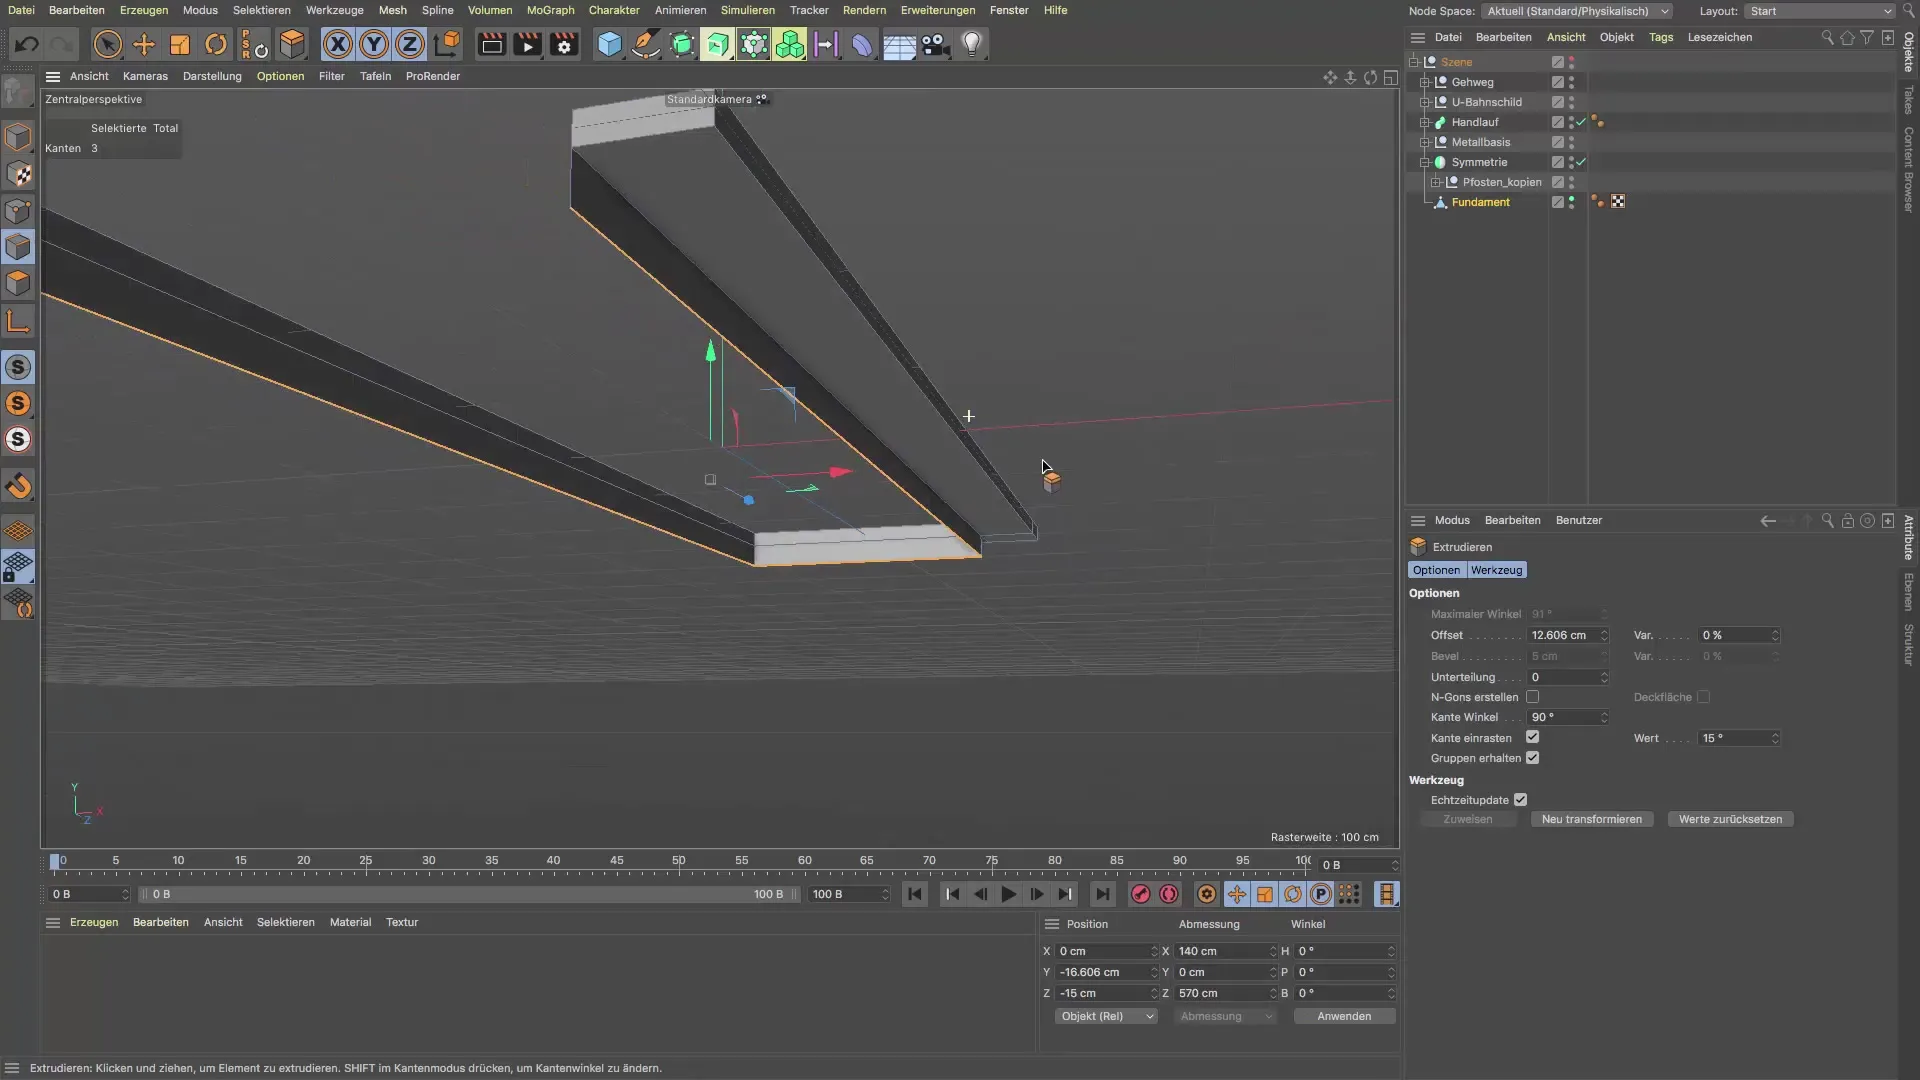
Task: Expand the U-Bahnschild object
Action: [1424, 102]
